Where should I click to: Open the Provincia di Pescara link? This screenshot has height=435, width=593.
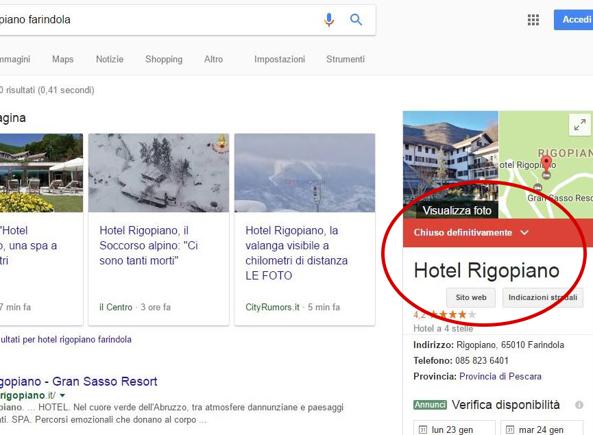(x=500, y=376)
